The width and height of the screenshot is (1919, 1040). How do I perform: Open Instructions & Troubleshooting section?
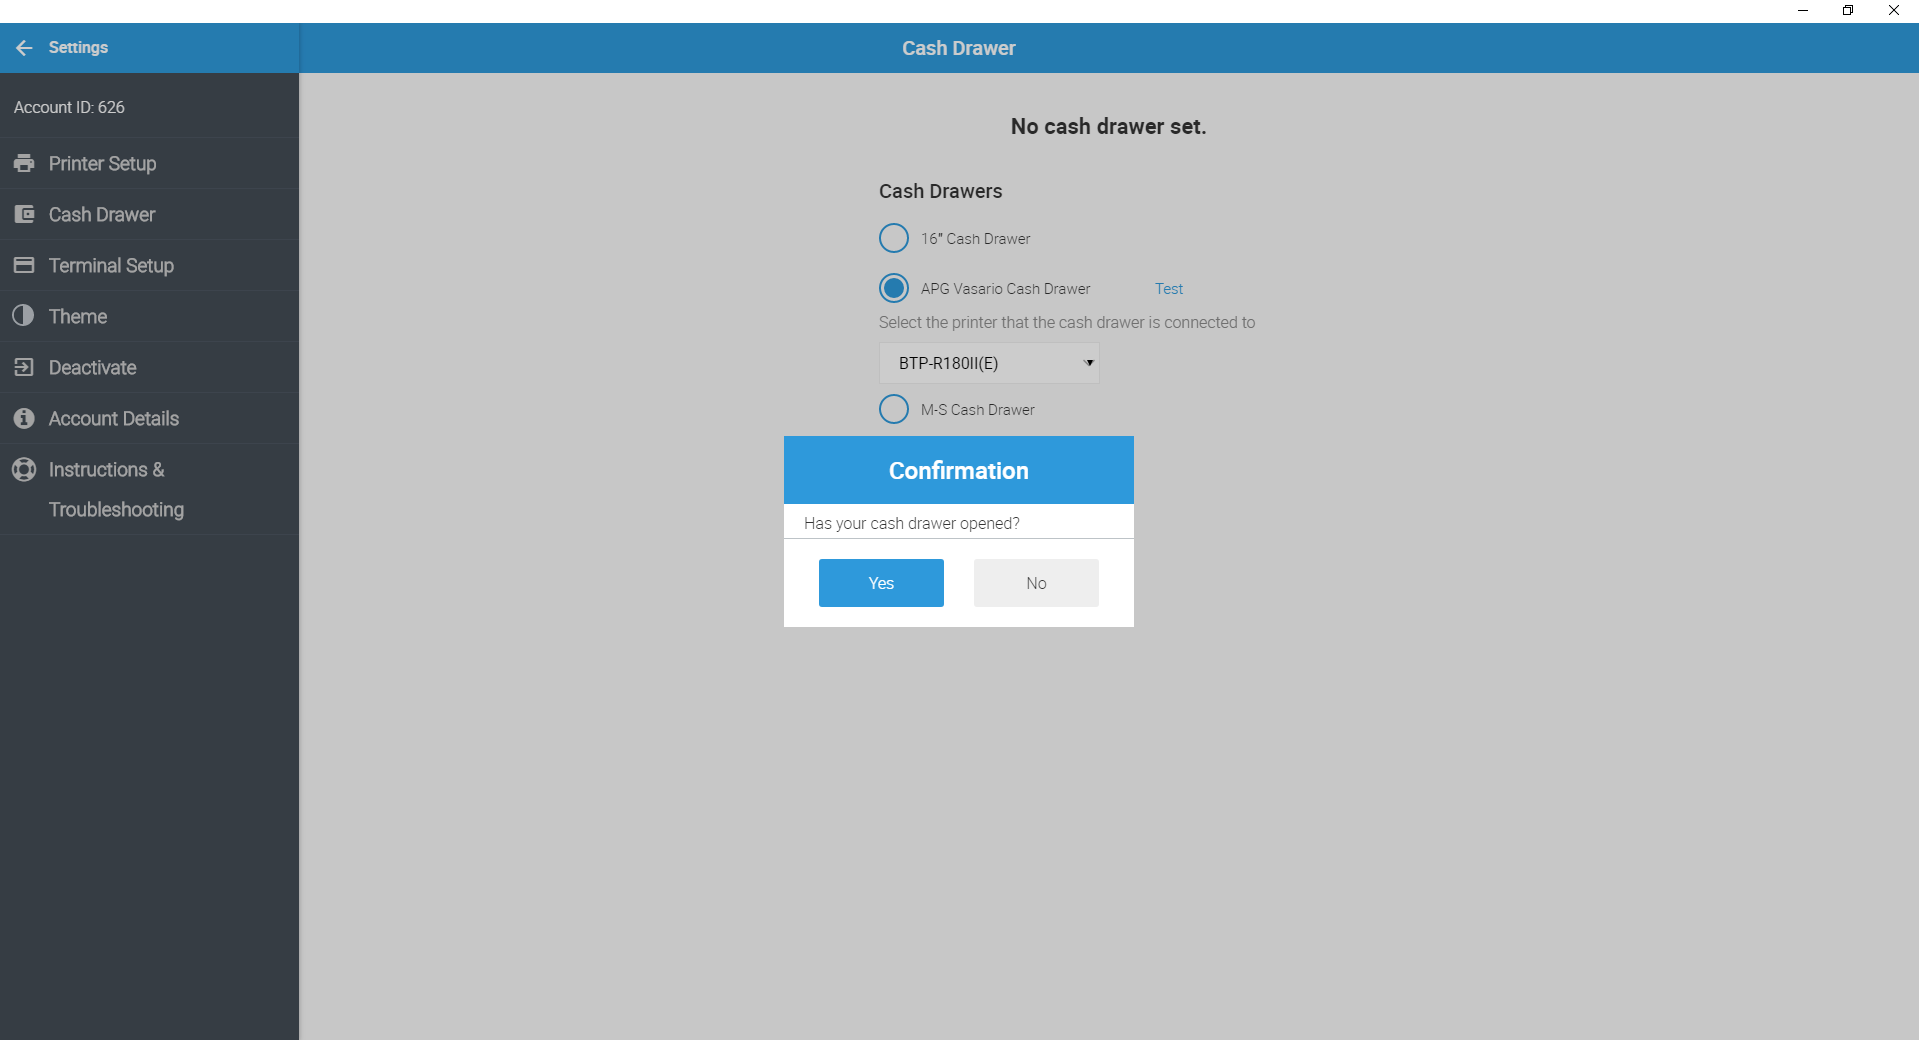pos(149,489)
